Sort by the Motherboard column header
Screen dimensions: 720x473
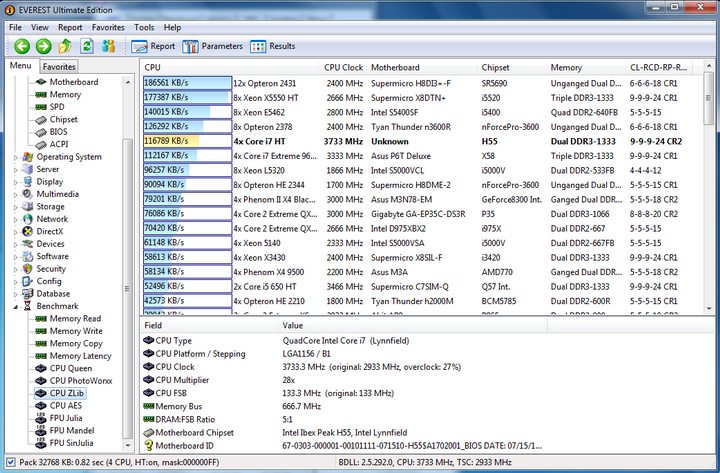pyautogui.click(x=422, y=68)
